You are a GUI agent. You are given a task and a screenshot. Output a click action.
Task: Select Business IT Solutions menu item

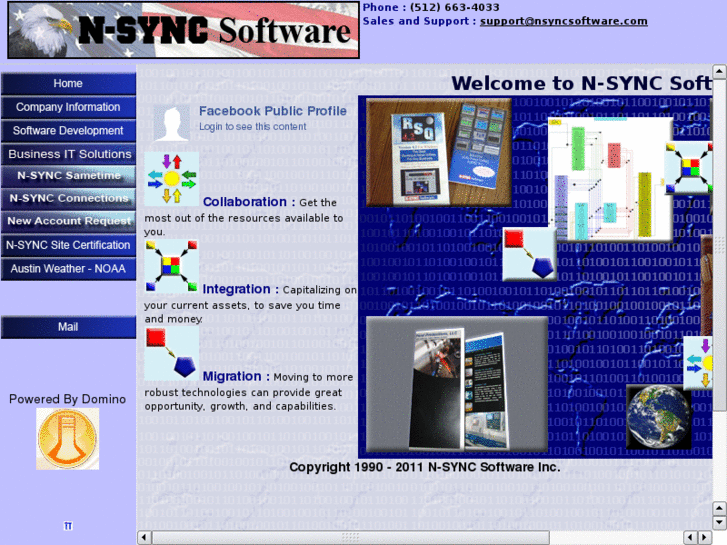(x=68, y=154)
